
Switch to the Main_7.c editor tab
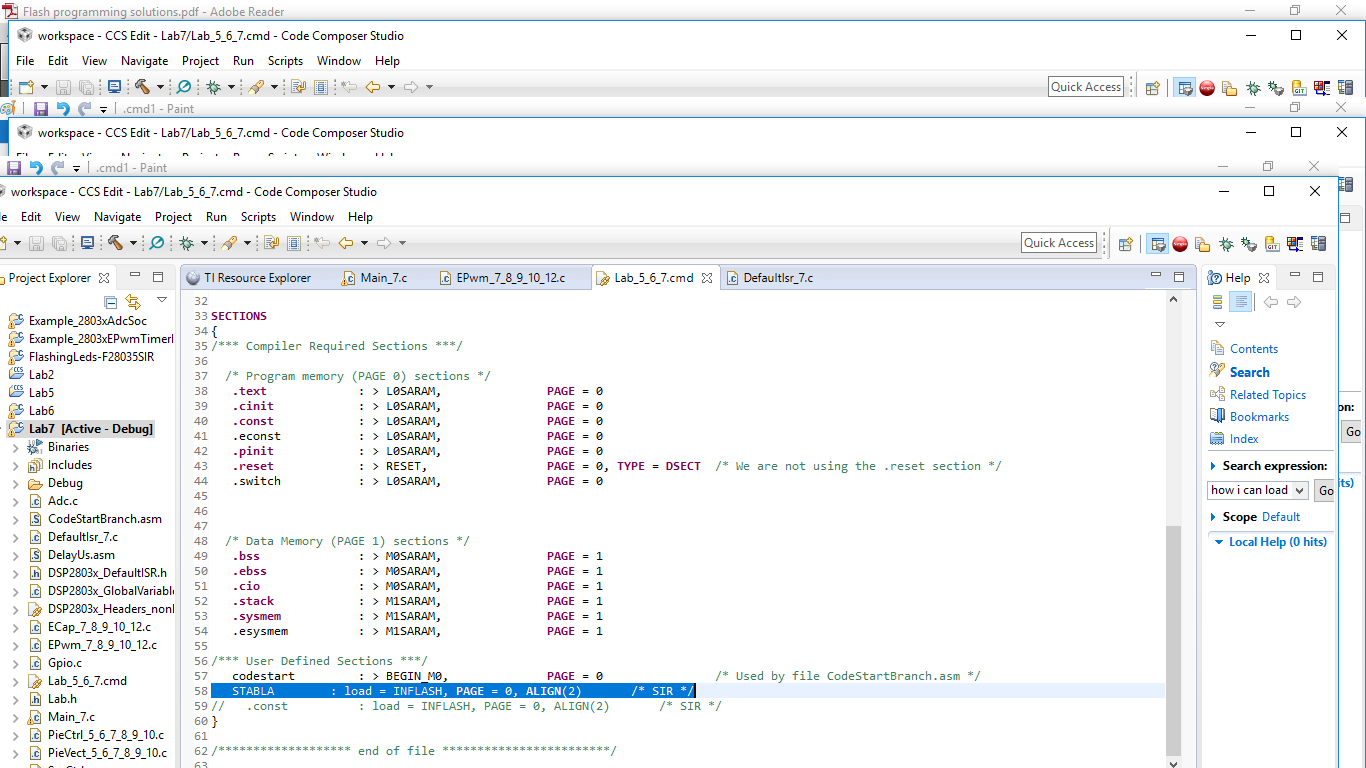pos(383,278)
